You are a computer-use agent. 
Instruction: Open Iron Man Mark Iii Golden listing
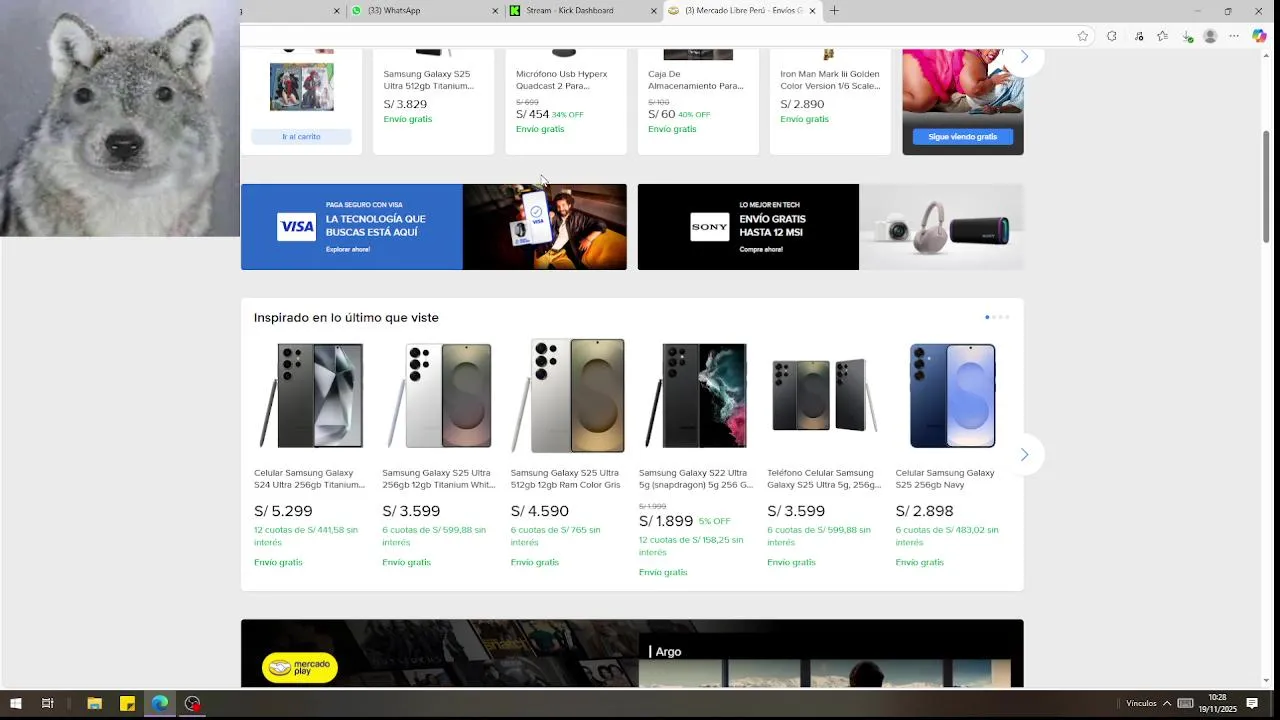(x=830, y=80)
